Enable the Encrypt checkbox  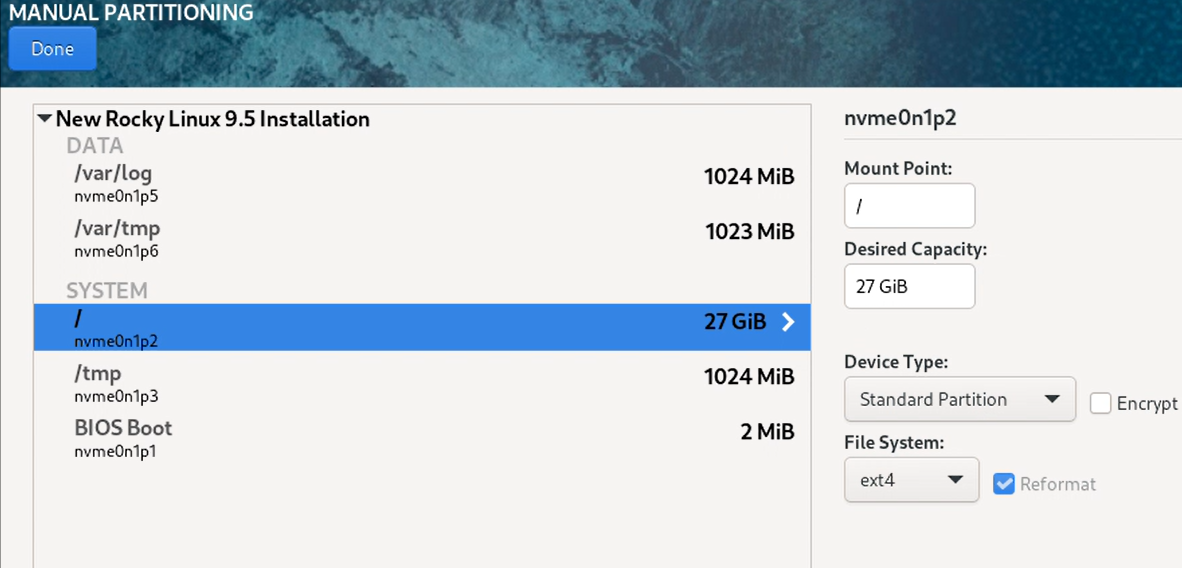tap(1101, 404)
